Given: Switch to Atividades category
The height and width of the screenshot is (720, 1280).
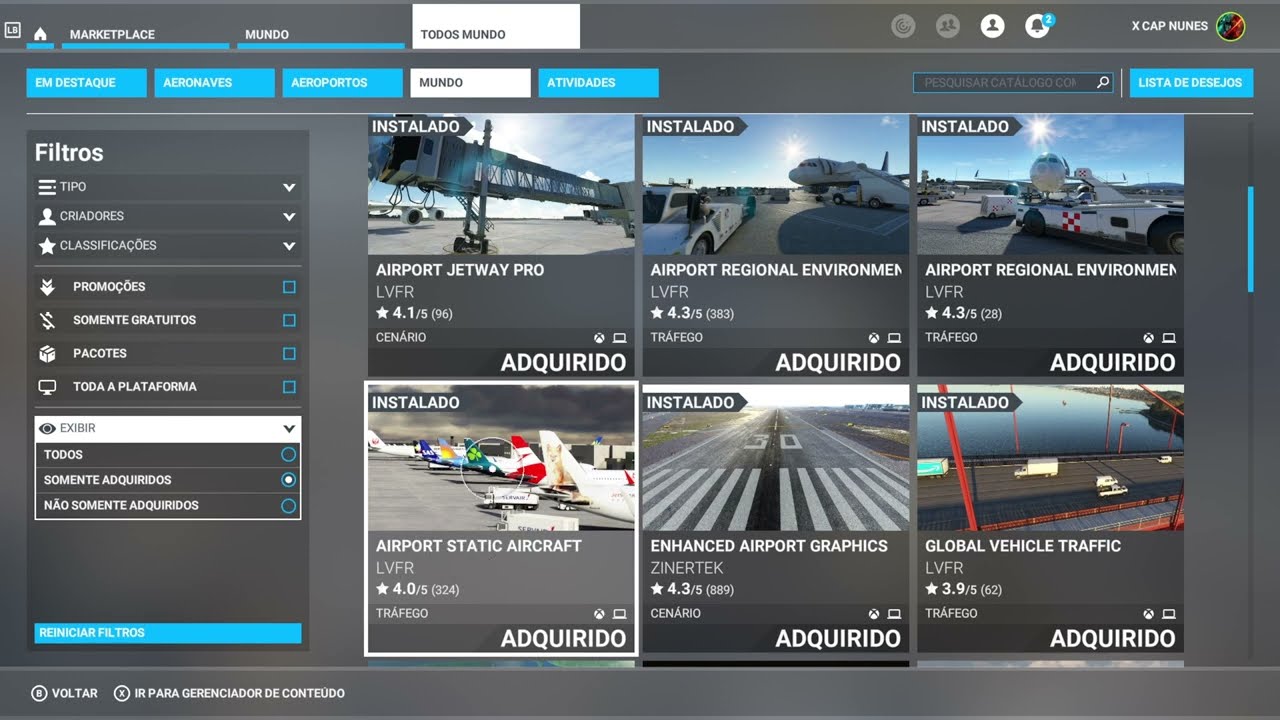Looking at the screenshot, I should (598, 83).
